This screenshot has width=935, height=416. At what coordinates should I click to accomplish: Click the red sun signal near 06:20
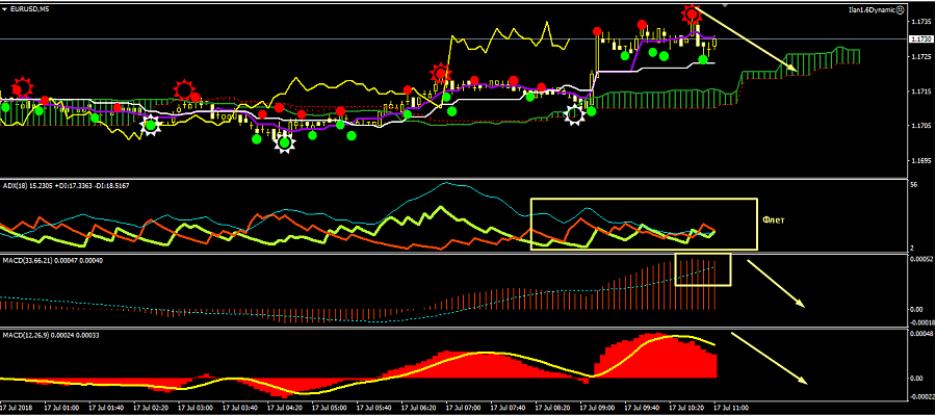pos(440,73)
